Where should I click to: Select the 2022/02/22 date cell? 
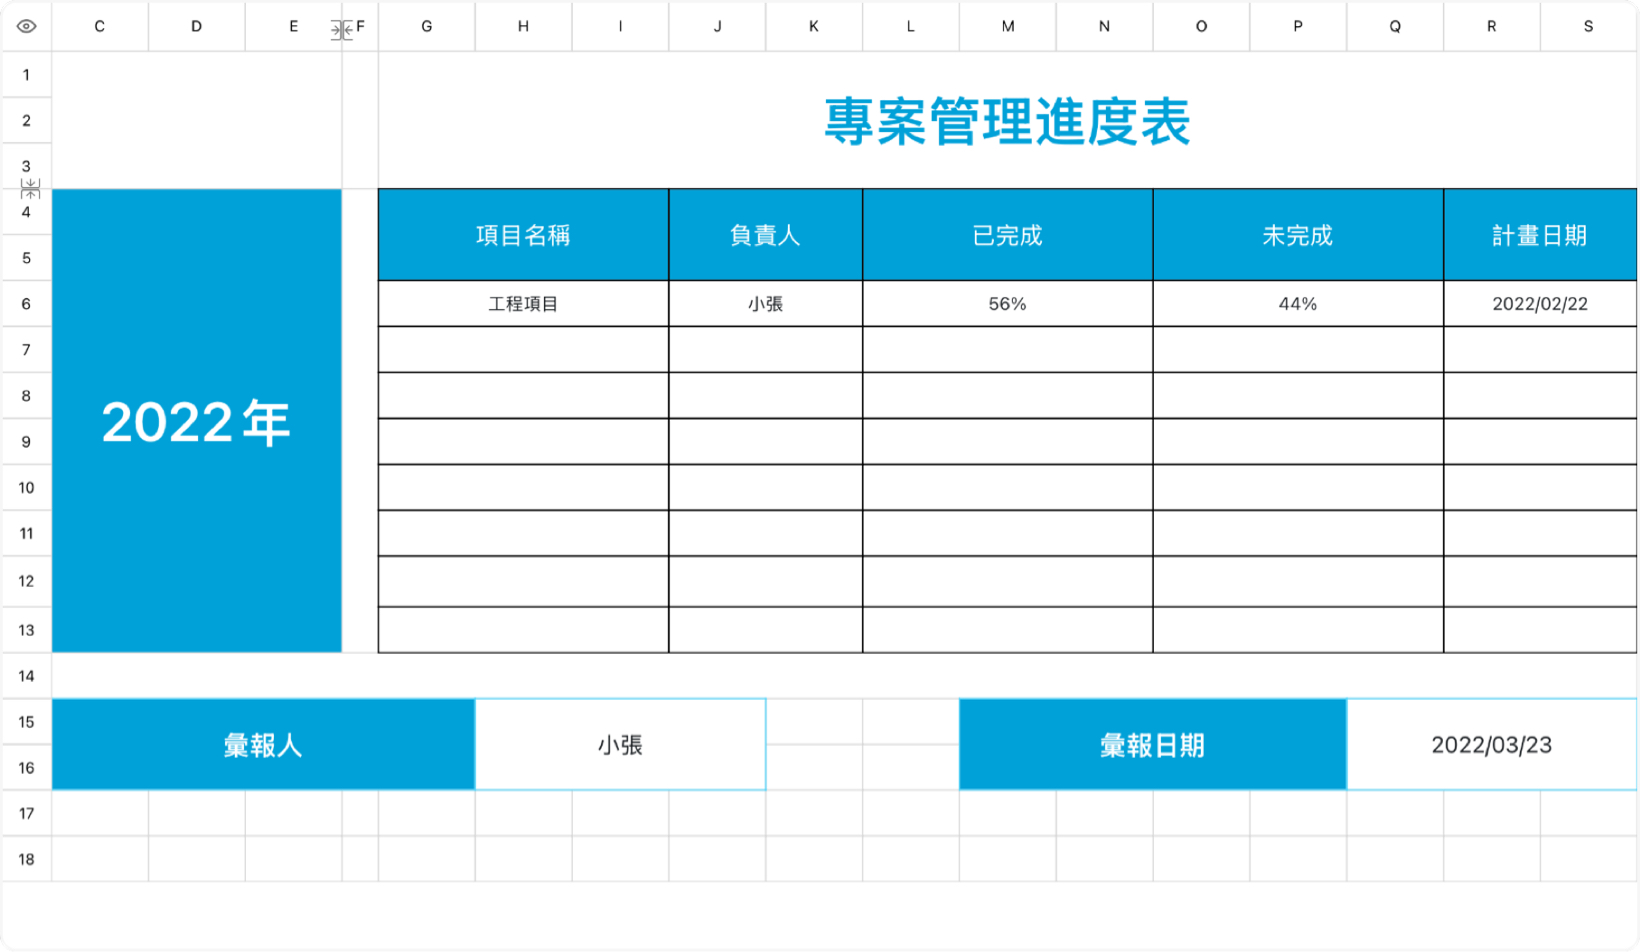pyautogui.click(x=1540, y=304)
